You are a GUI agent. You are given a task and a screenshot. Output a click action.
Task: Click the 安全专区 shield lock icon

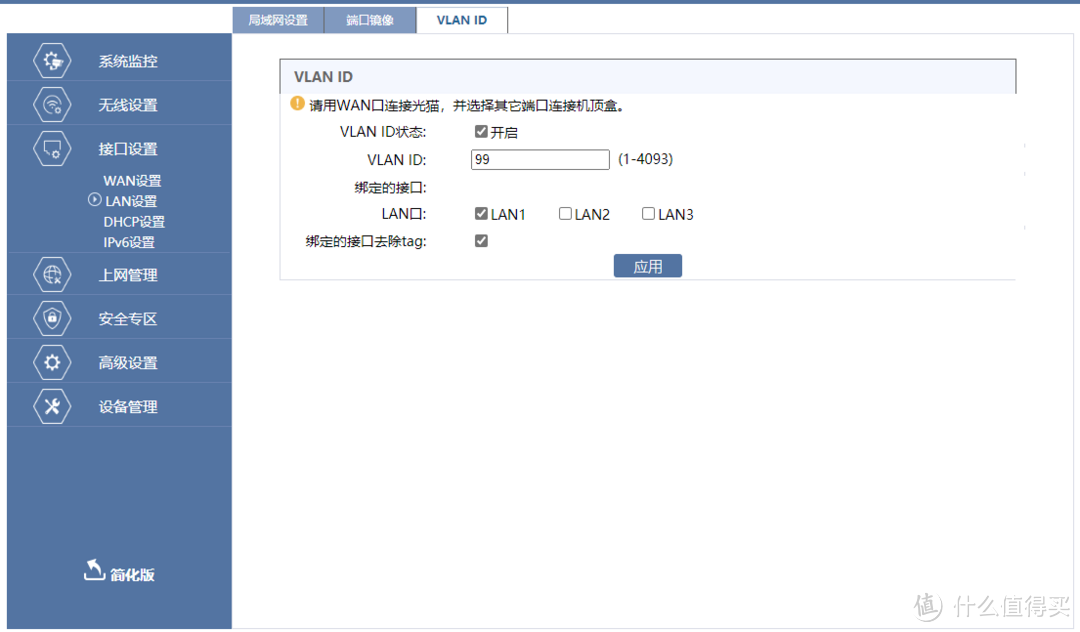[52, 319]
